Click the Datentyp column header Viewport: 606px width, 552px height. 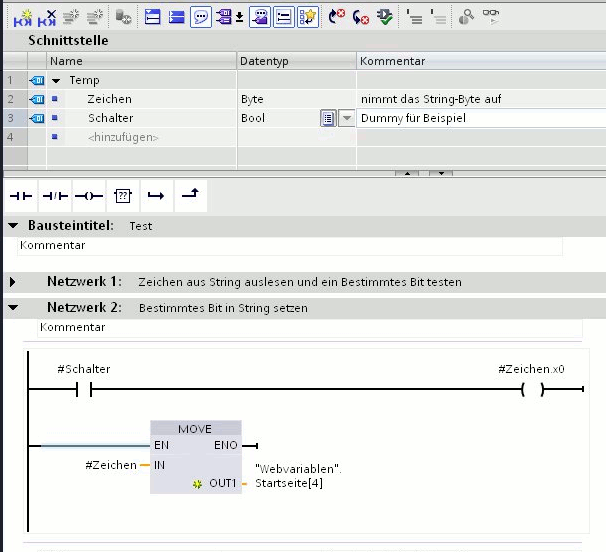tap(296, 61)
